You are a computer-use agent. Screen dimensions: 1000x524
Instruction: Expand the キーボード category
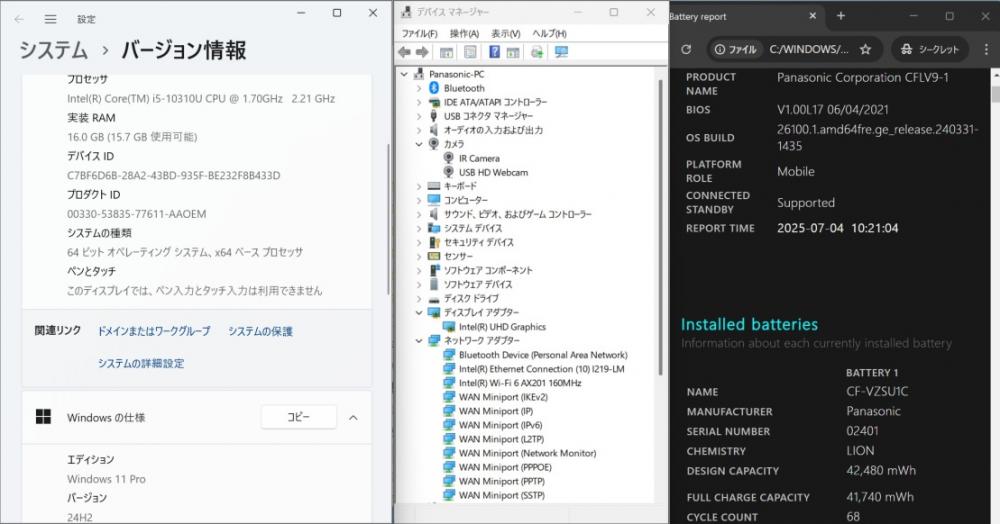(419, 186)
